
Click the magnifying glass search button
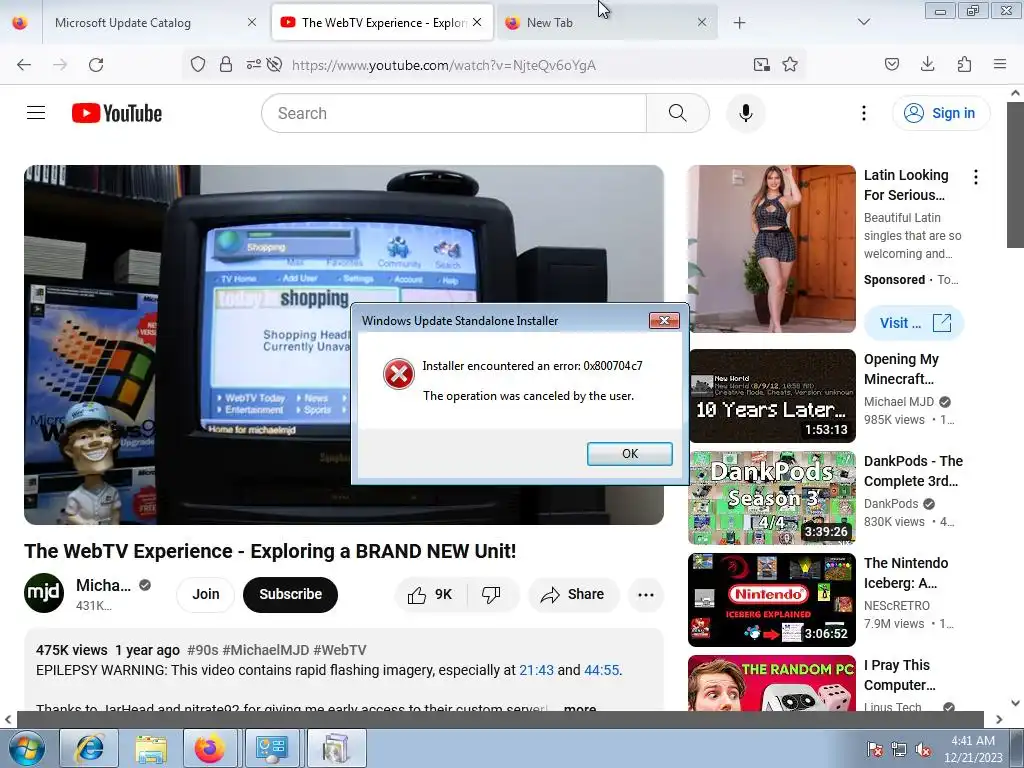pos(678,113)
